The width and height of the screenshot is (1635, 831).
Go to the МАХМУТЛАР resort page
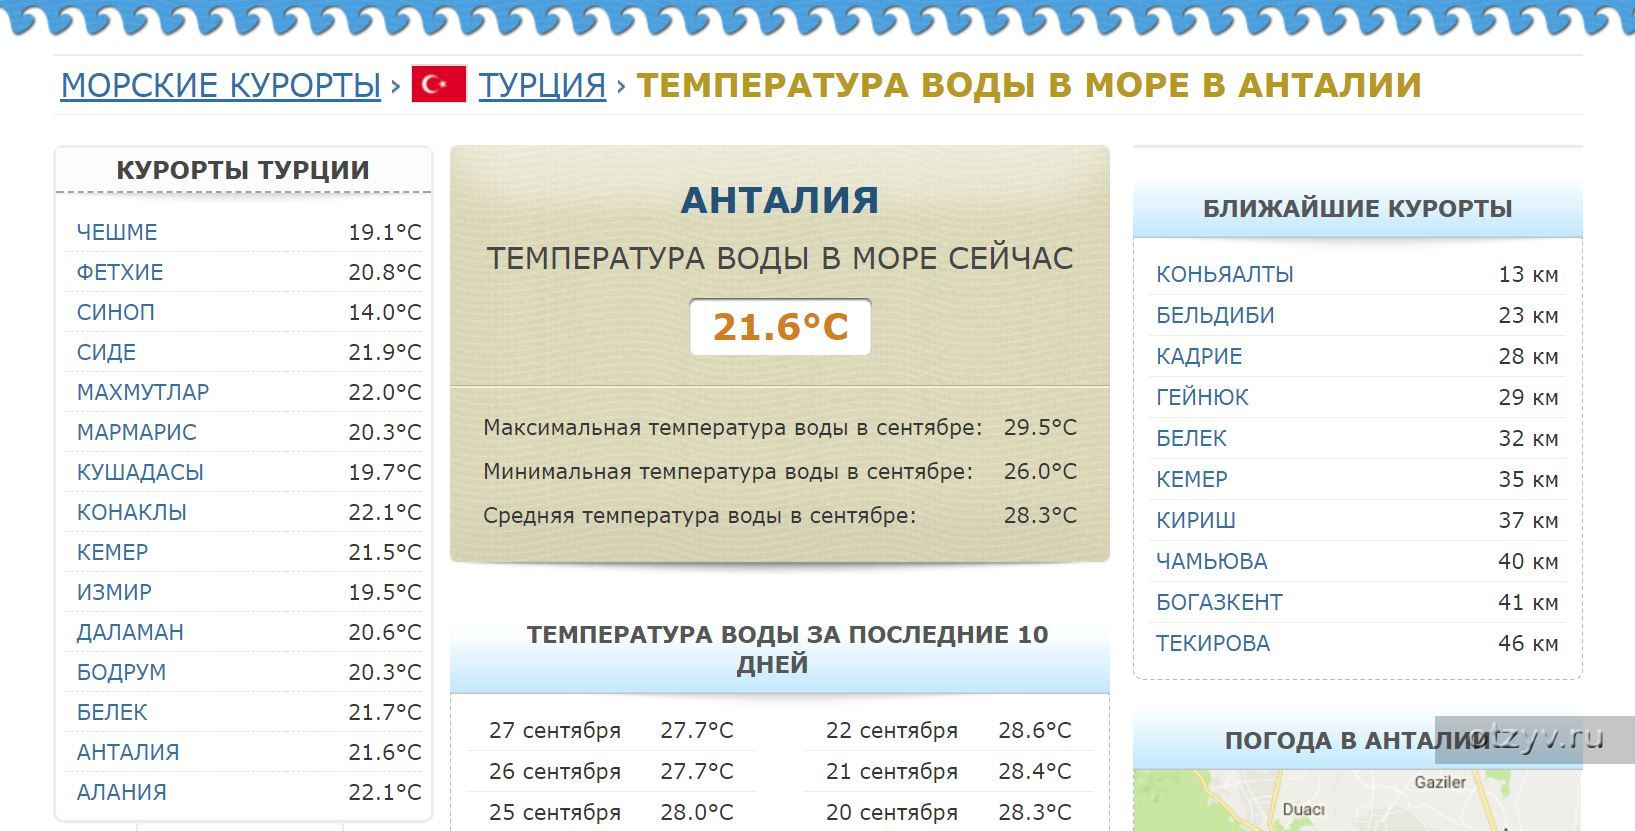[x=143, y=392]
